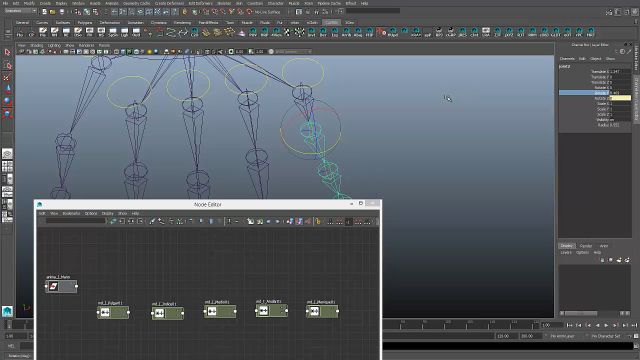This screenshot has height=360, width=640.
Task: Click the Node Editor lock icon
Action: coord(318,221)
